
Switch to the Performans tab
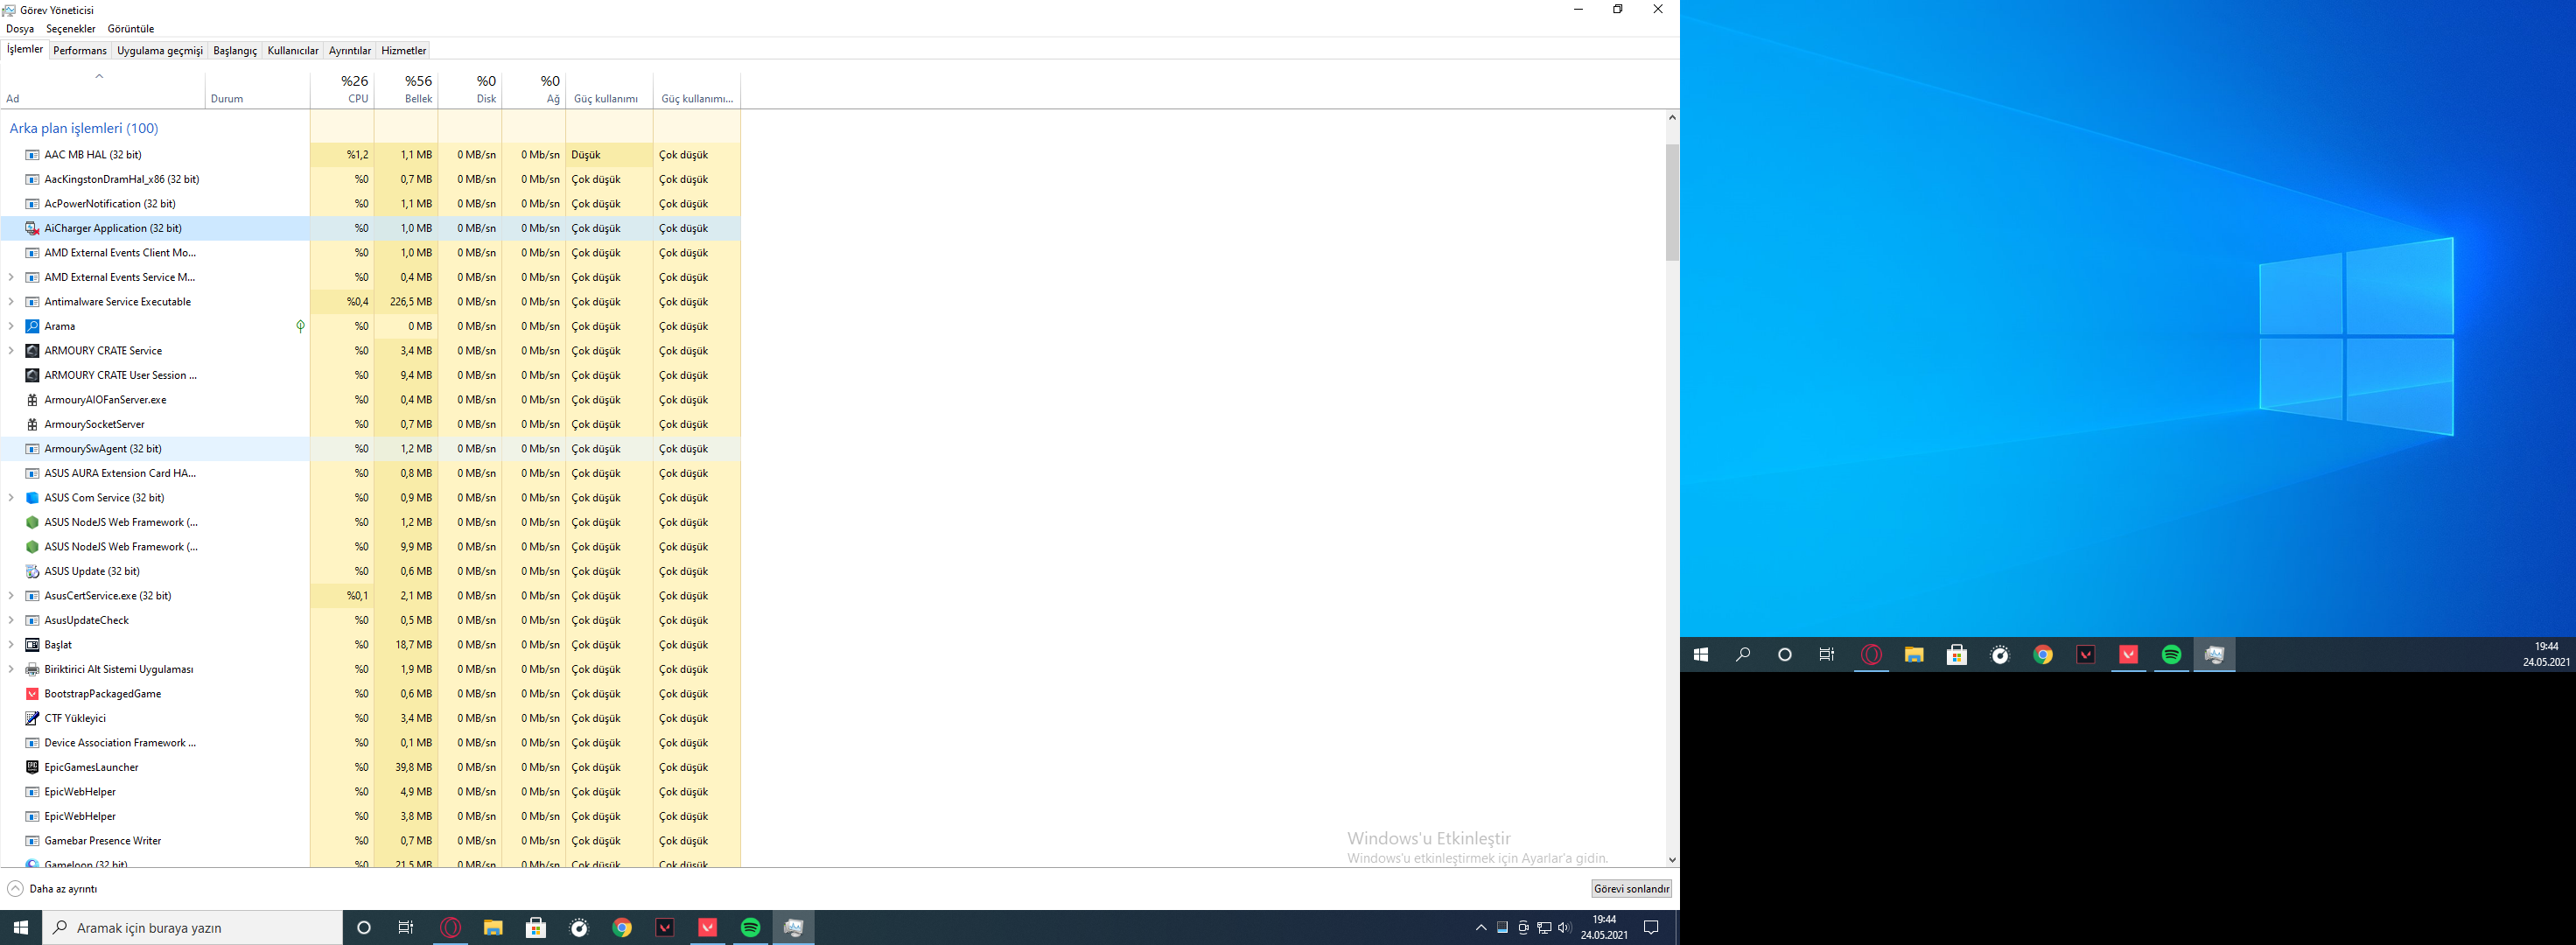click(x=79, y=50)
